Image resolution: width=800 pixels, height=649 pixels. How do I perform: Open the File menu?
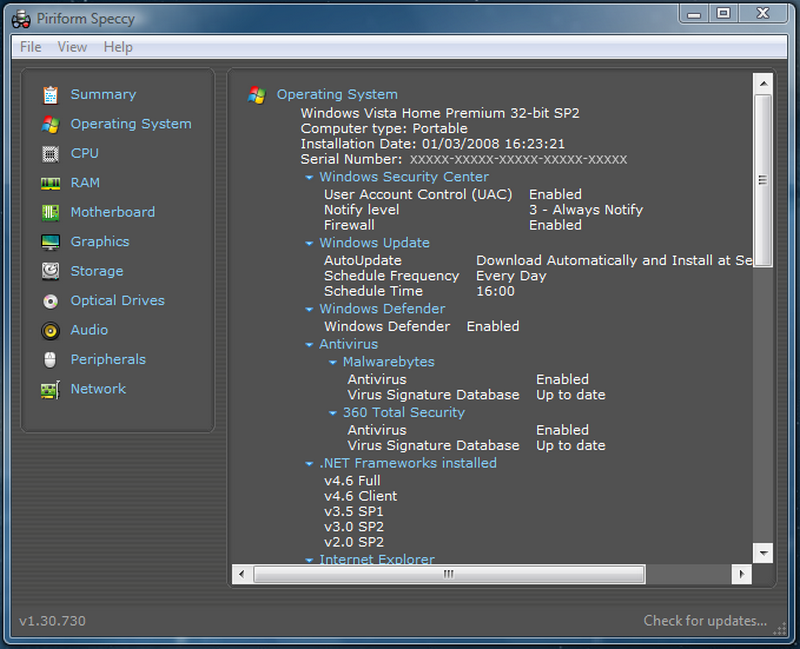click(x=31, y=47)
